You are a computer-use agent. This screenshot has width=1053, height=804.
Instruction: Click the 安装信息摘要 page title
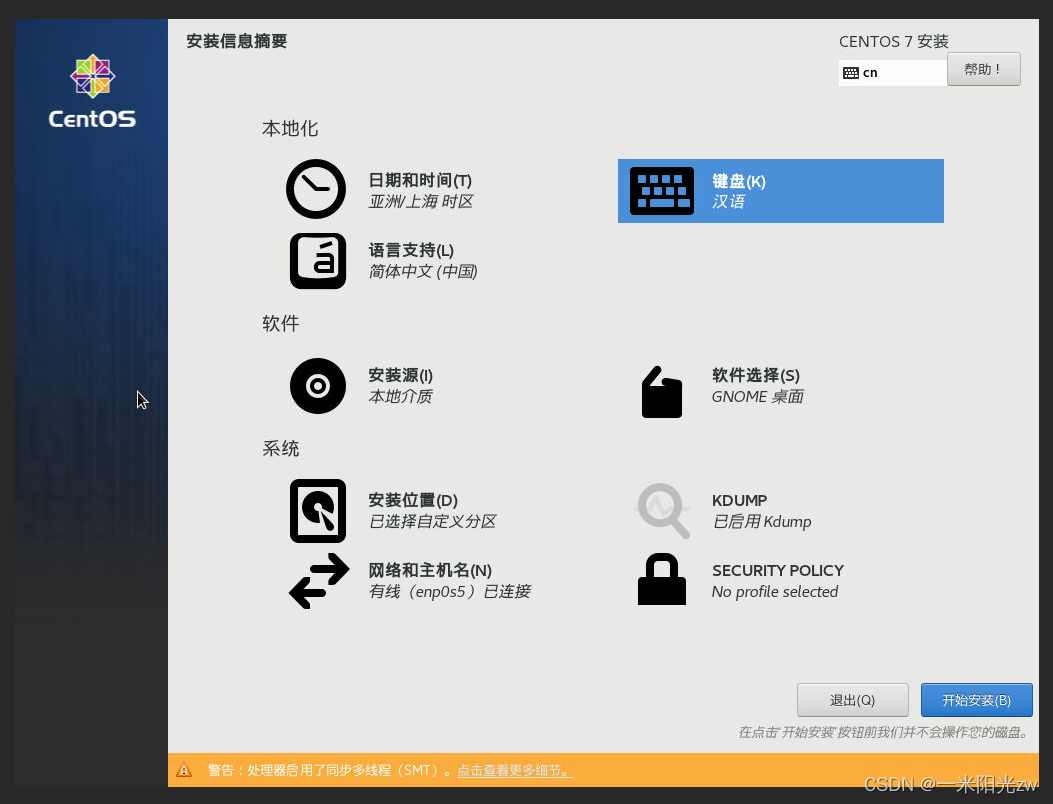tap(236, 41)
